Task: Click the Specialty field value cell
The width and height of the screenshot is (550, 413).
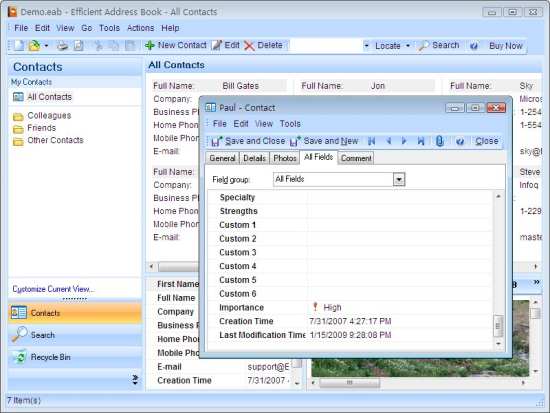Action: pyautogui.click(x=400, y=198)
